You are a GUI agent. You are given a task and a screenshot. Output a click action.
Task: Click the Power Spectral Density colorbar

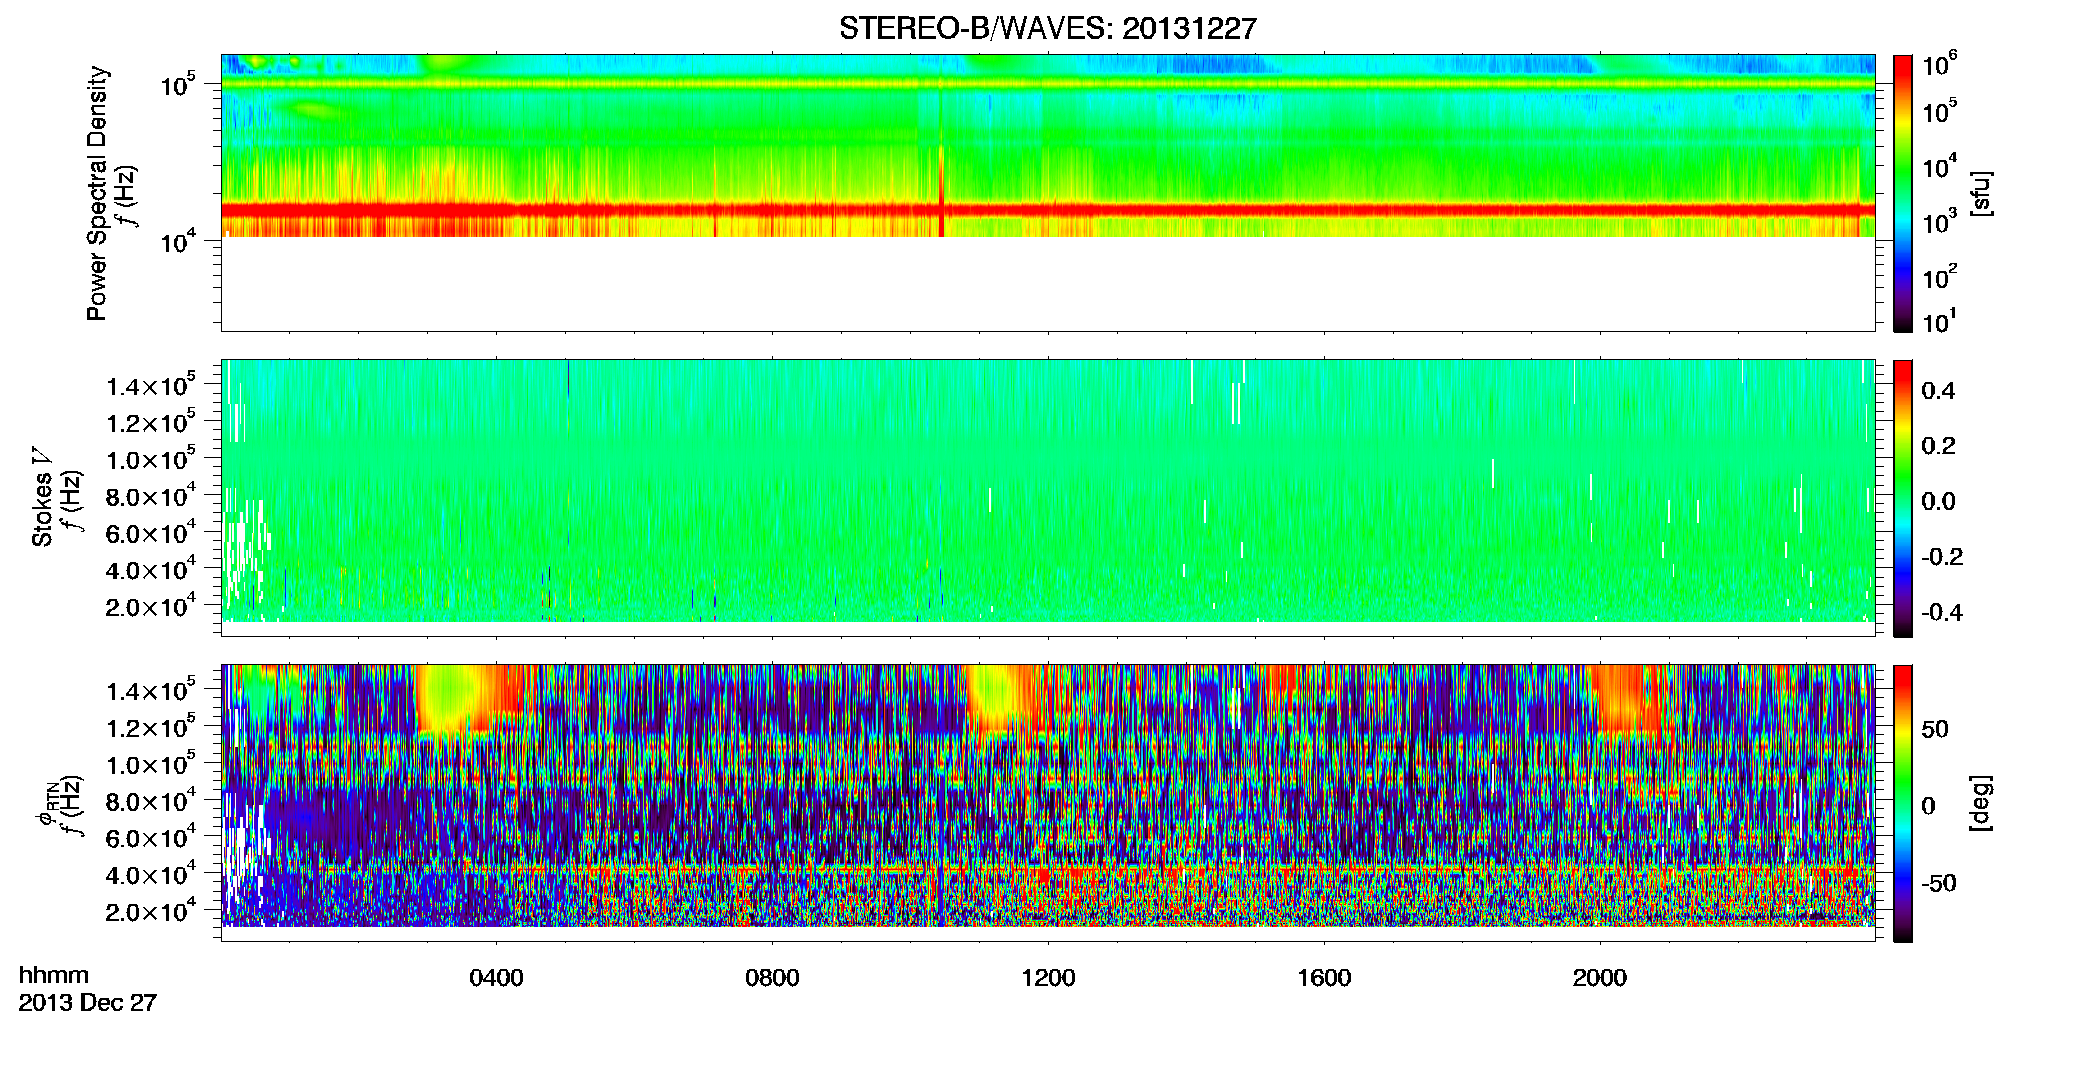pyautogui.click(x=1902, y=193)
